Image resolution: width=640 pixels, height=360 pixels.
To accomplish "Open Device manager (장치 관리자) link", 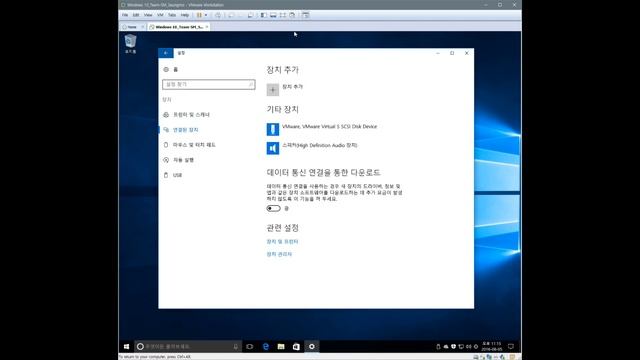I will coord(279,254).
